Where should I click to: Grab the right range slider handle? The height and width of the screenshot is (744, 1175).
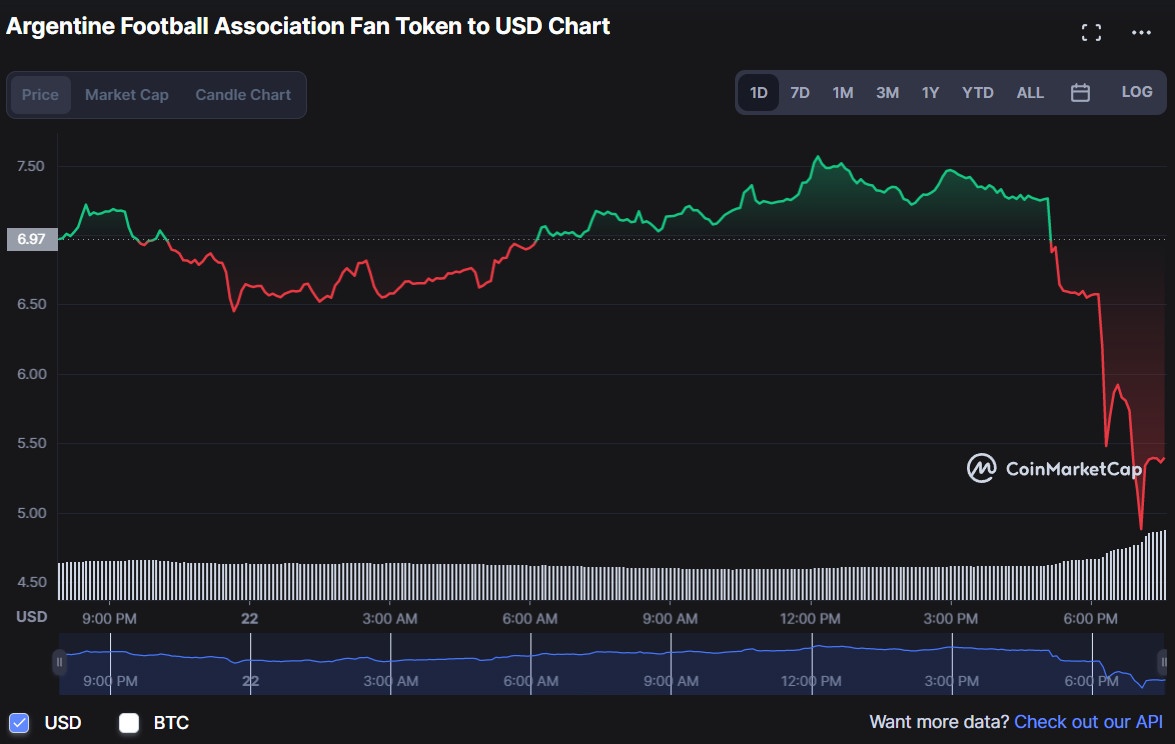tap(1163, 662)
